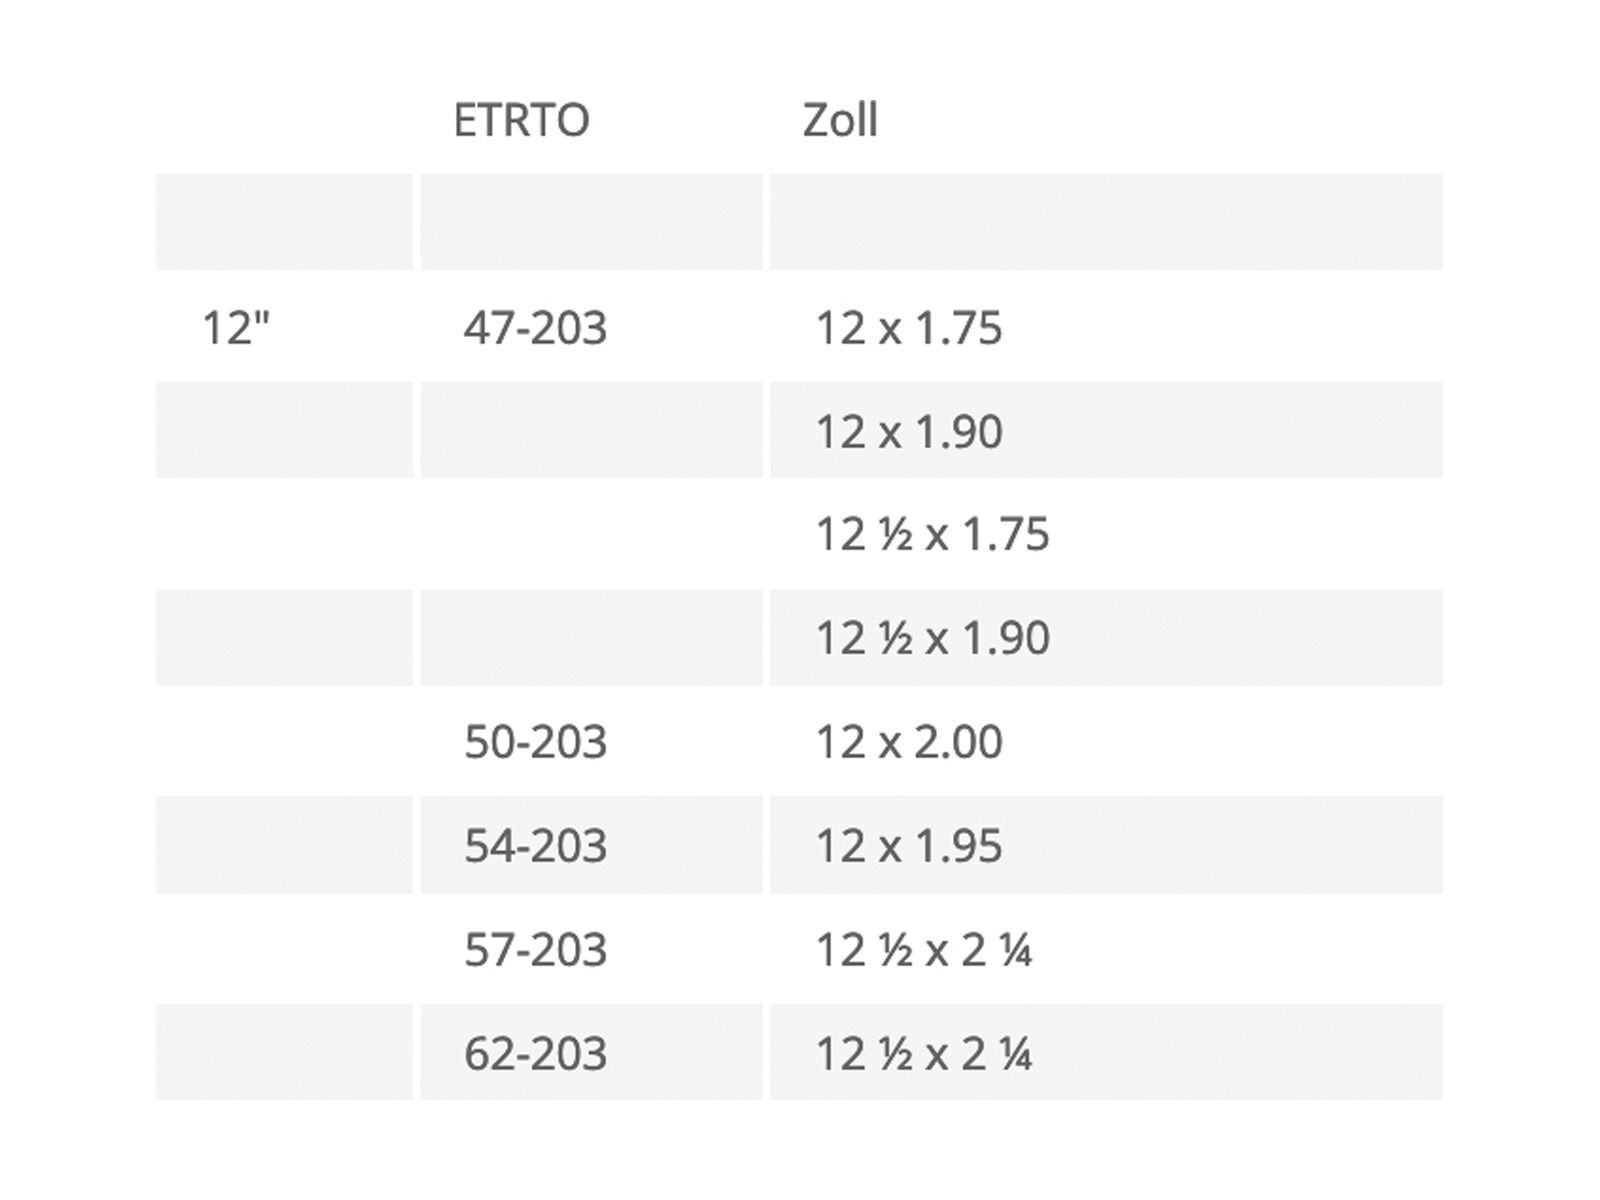The height and width of the screenshot is (1200, 1600).
Task: Select the Zoll size beside 62-203
Action: (x=924, y=1053)
